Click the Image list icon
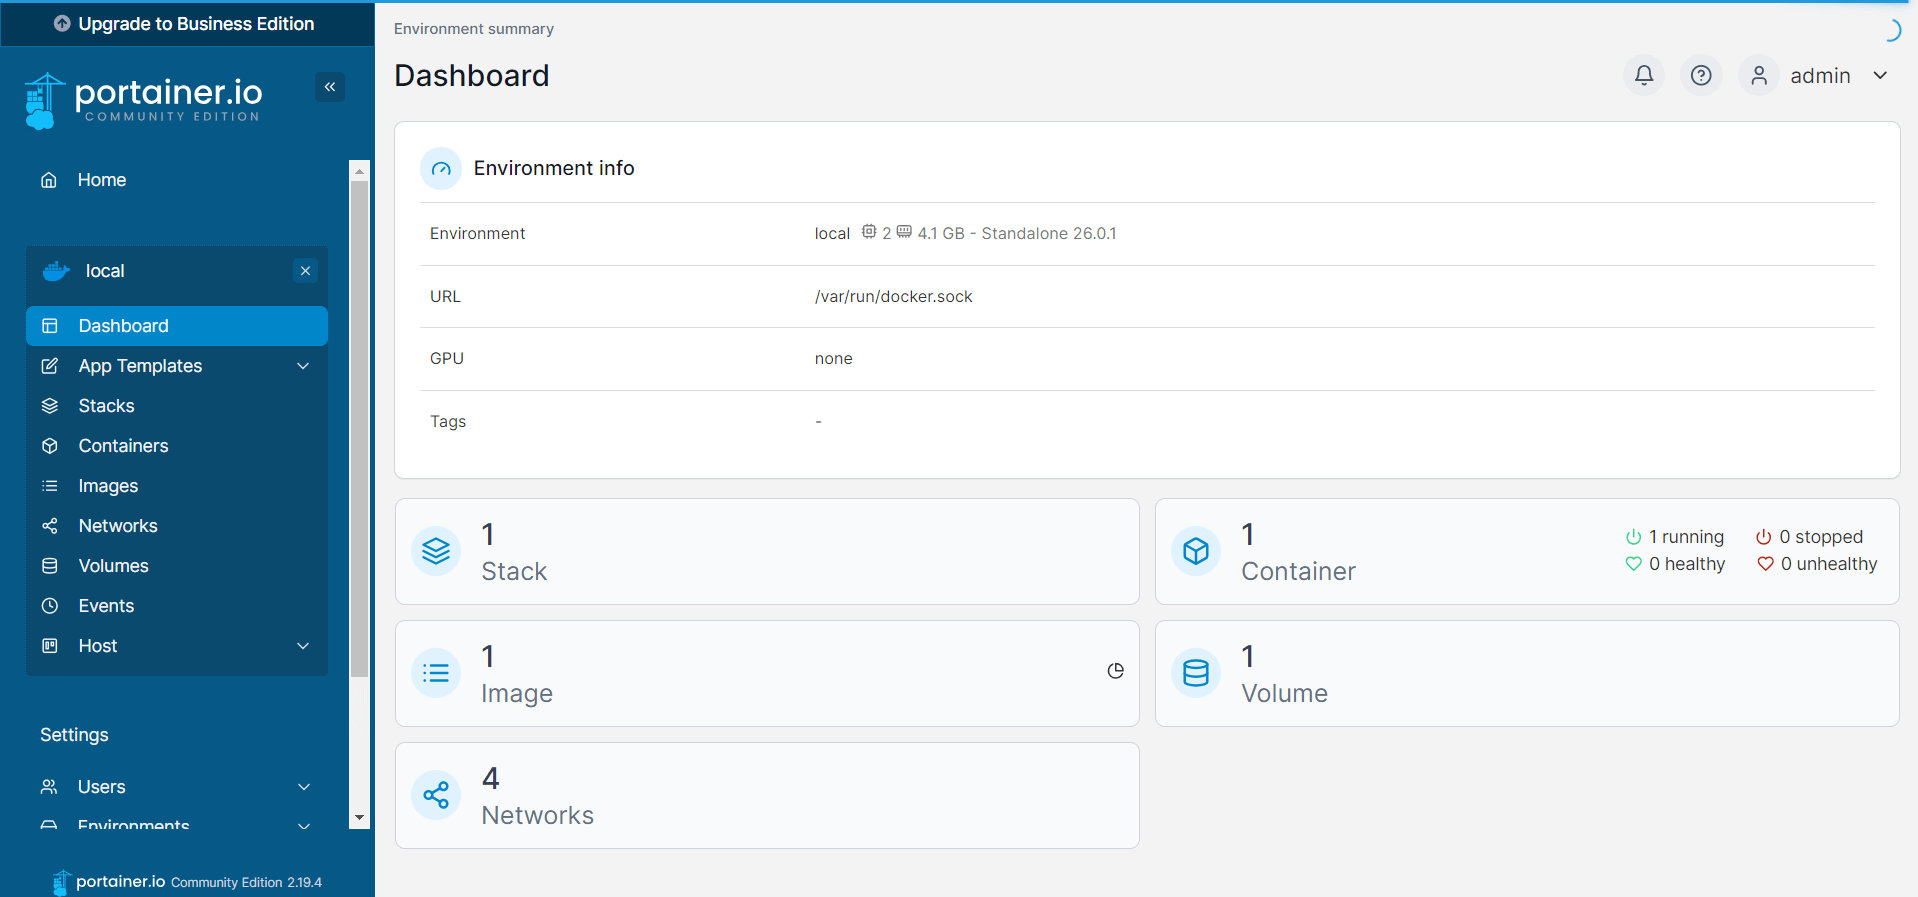The height and width of the screenshot is (897, 1918). [436, 673]
